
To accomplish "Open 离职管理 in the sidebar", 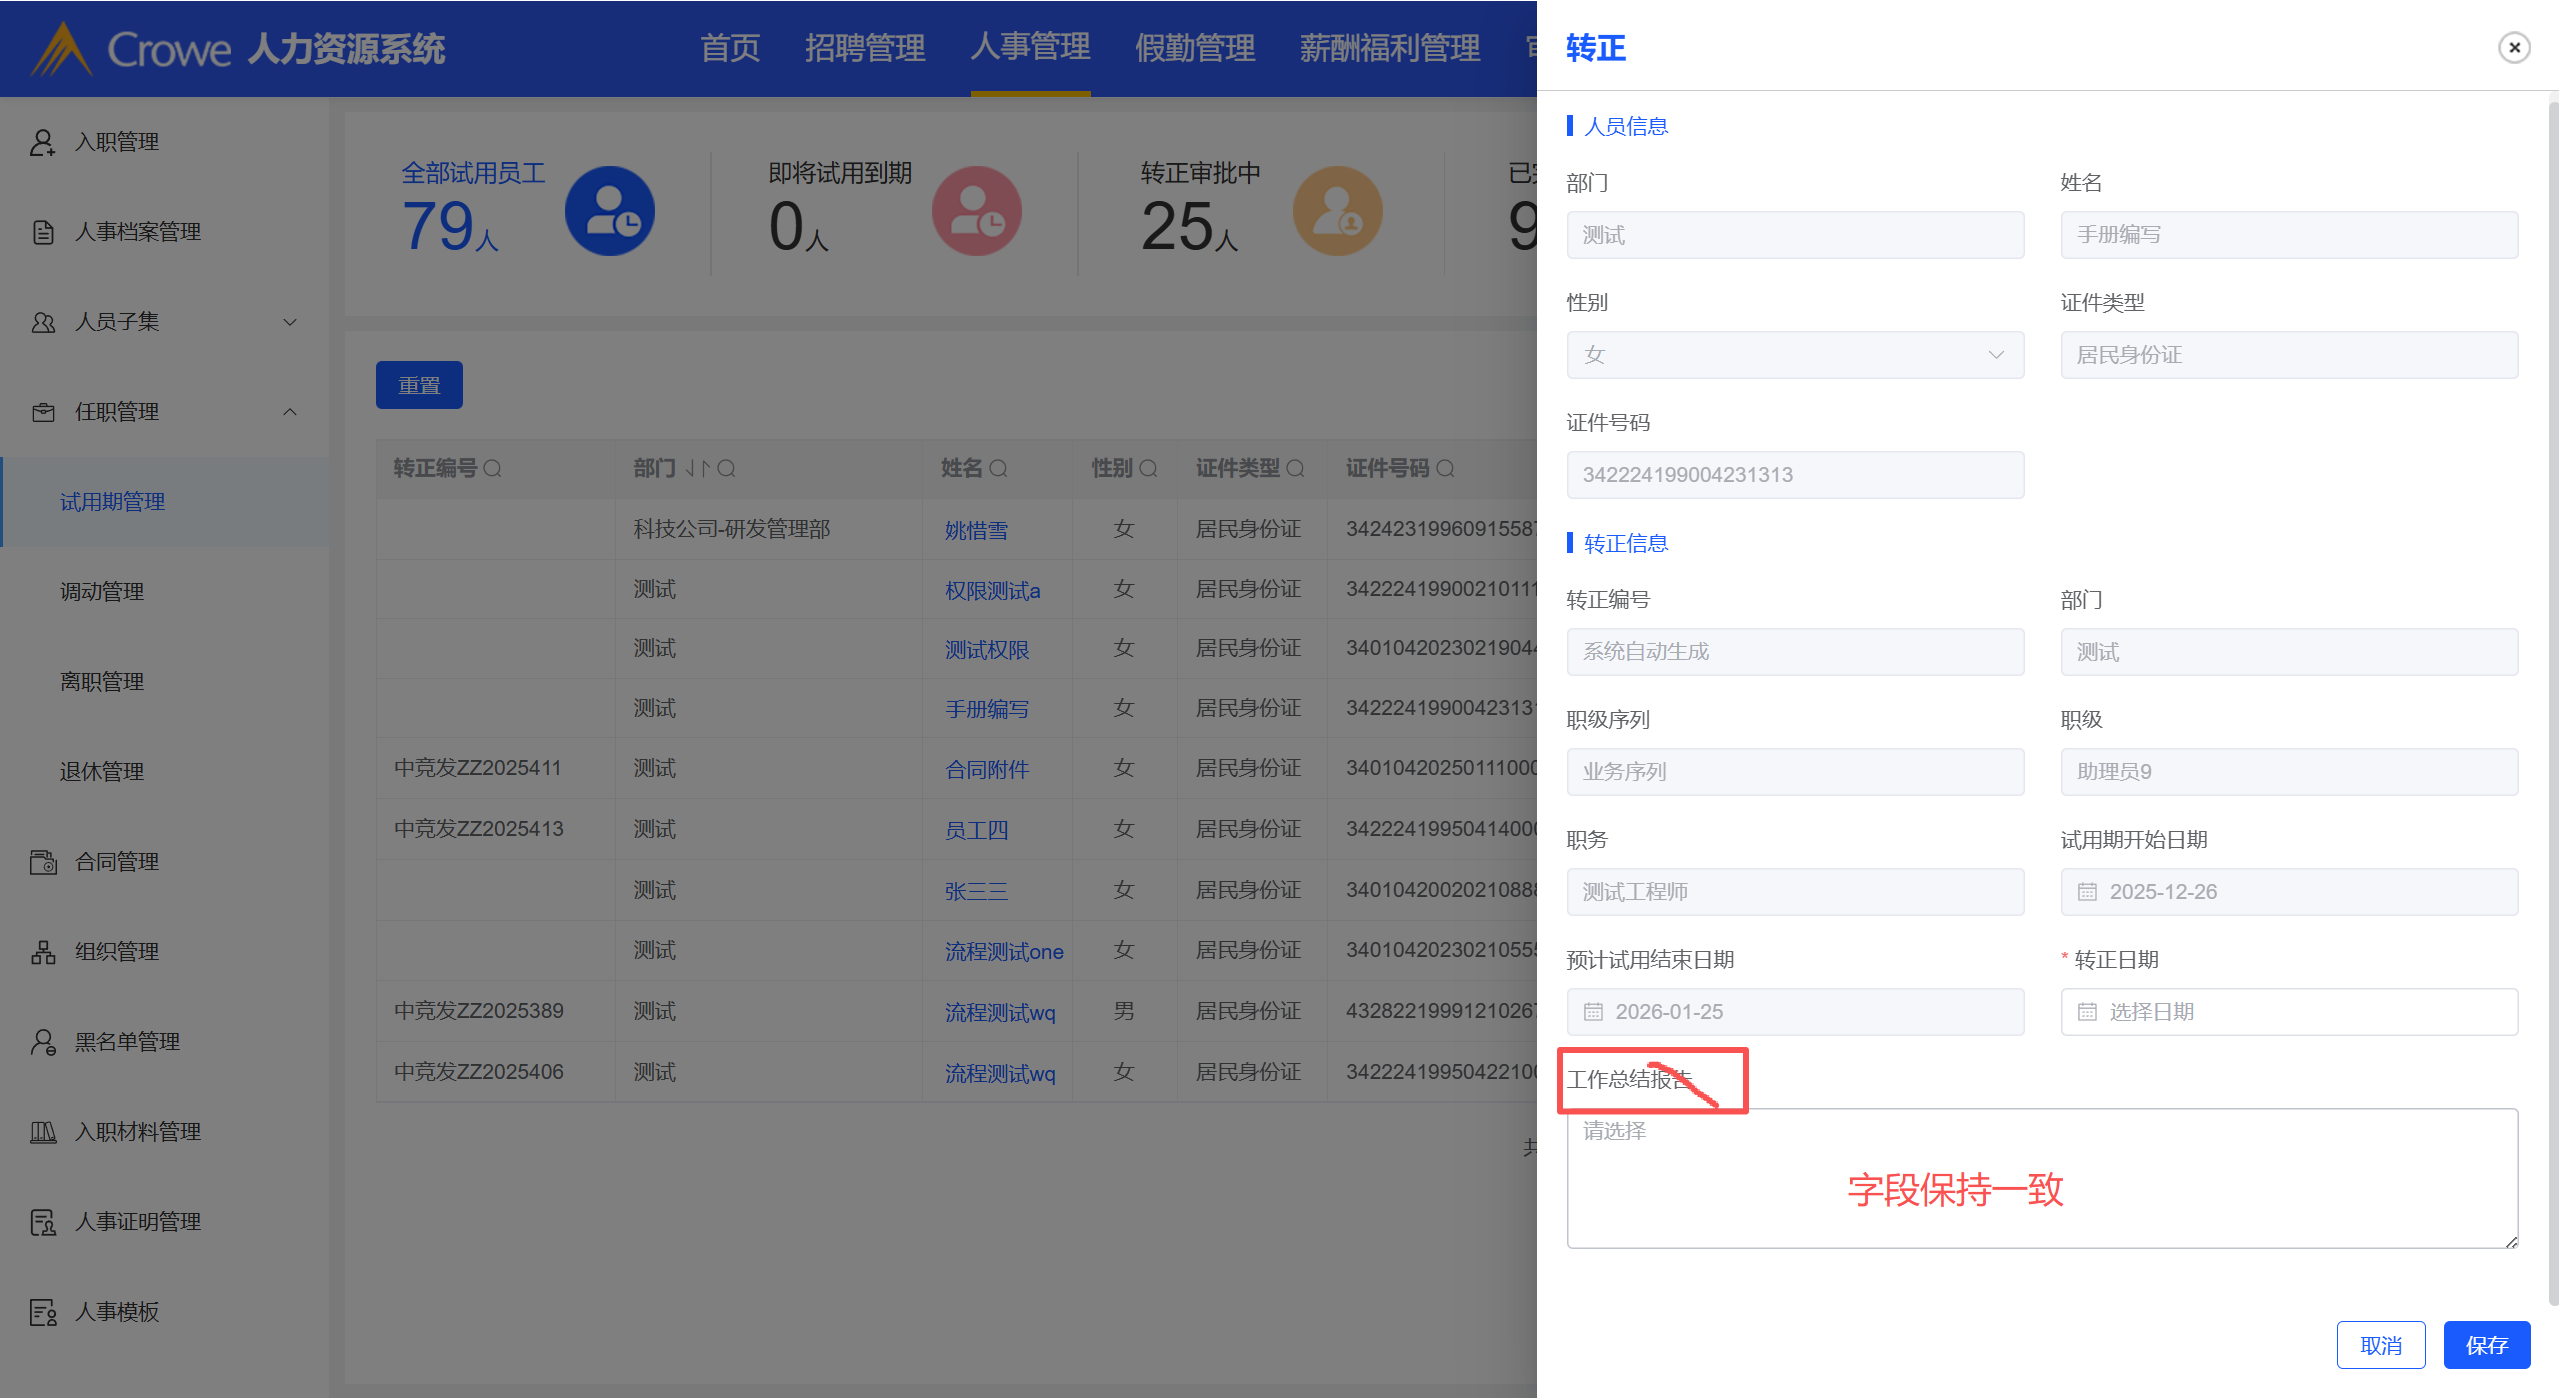I will pyautogui.click(x=102, y=682).
